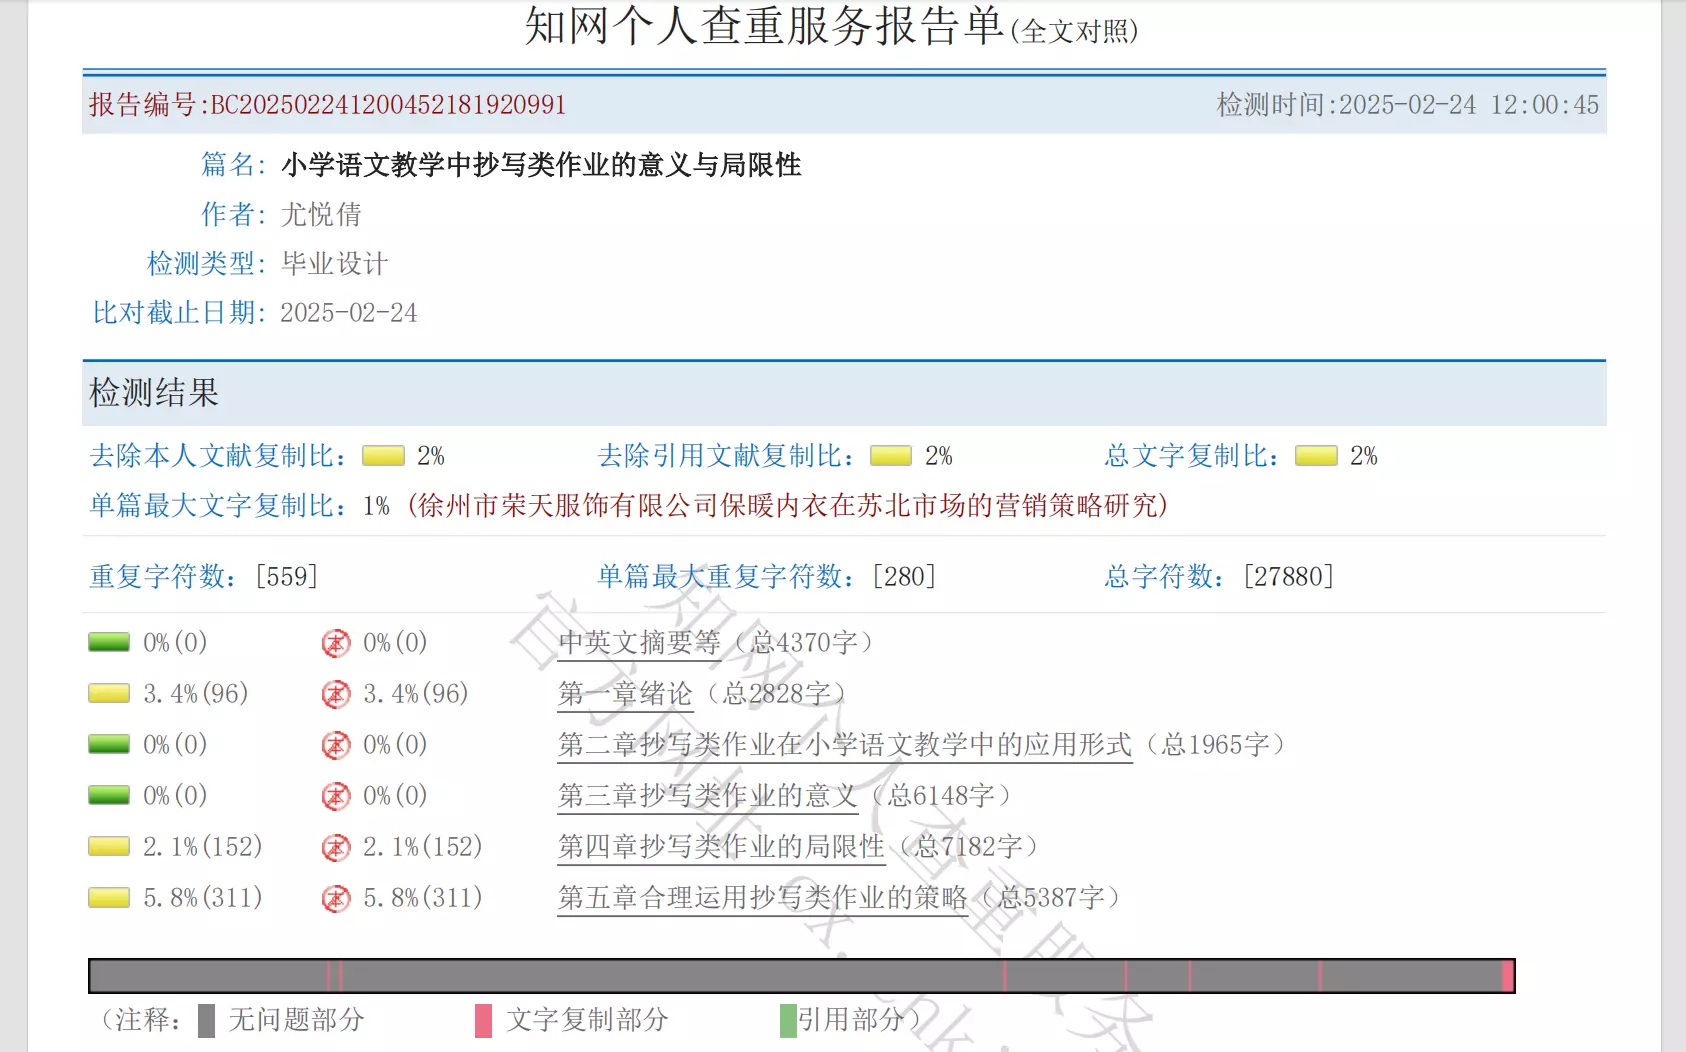
Task: Click the red 本 icon in 第二章 row
Action: 336,745
